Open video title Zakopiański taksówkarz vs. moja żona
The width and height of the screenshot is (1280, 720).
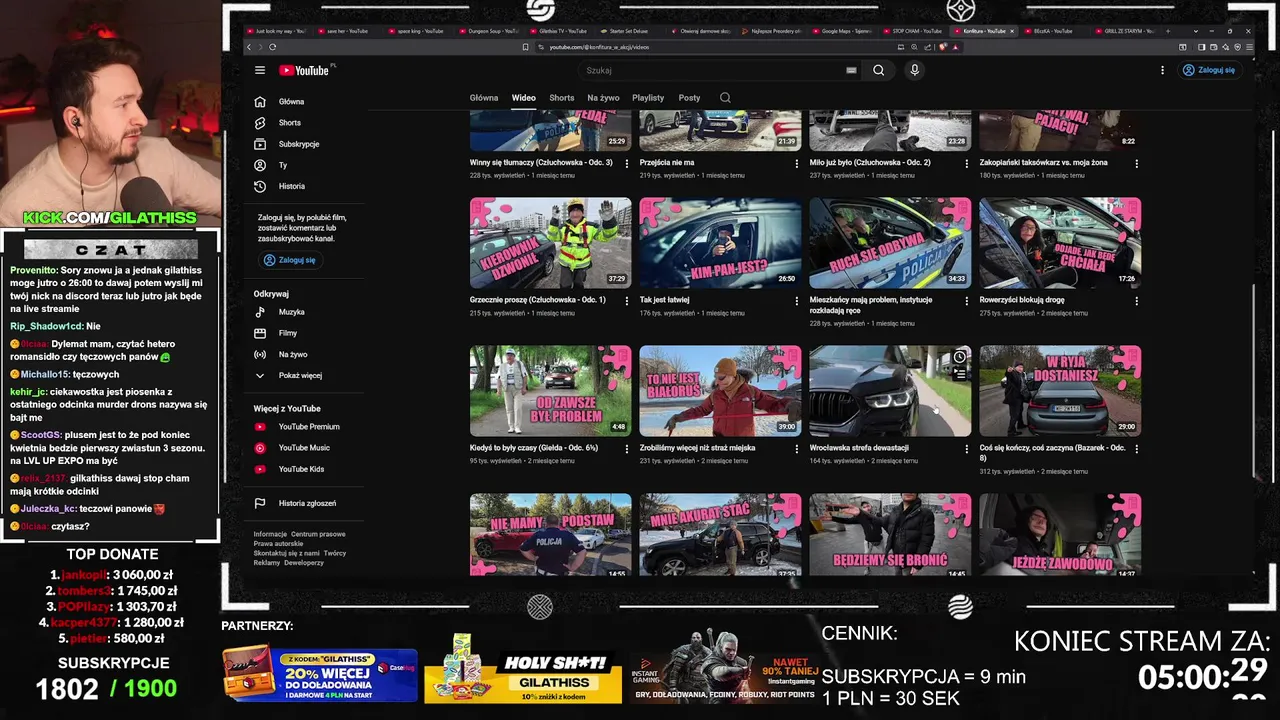[1043, 162]
